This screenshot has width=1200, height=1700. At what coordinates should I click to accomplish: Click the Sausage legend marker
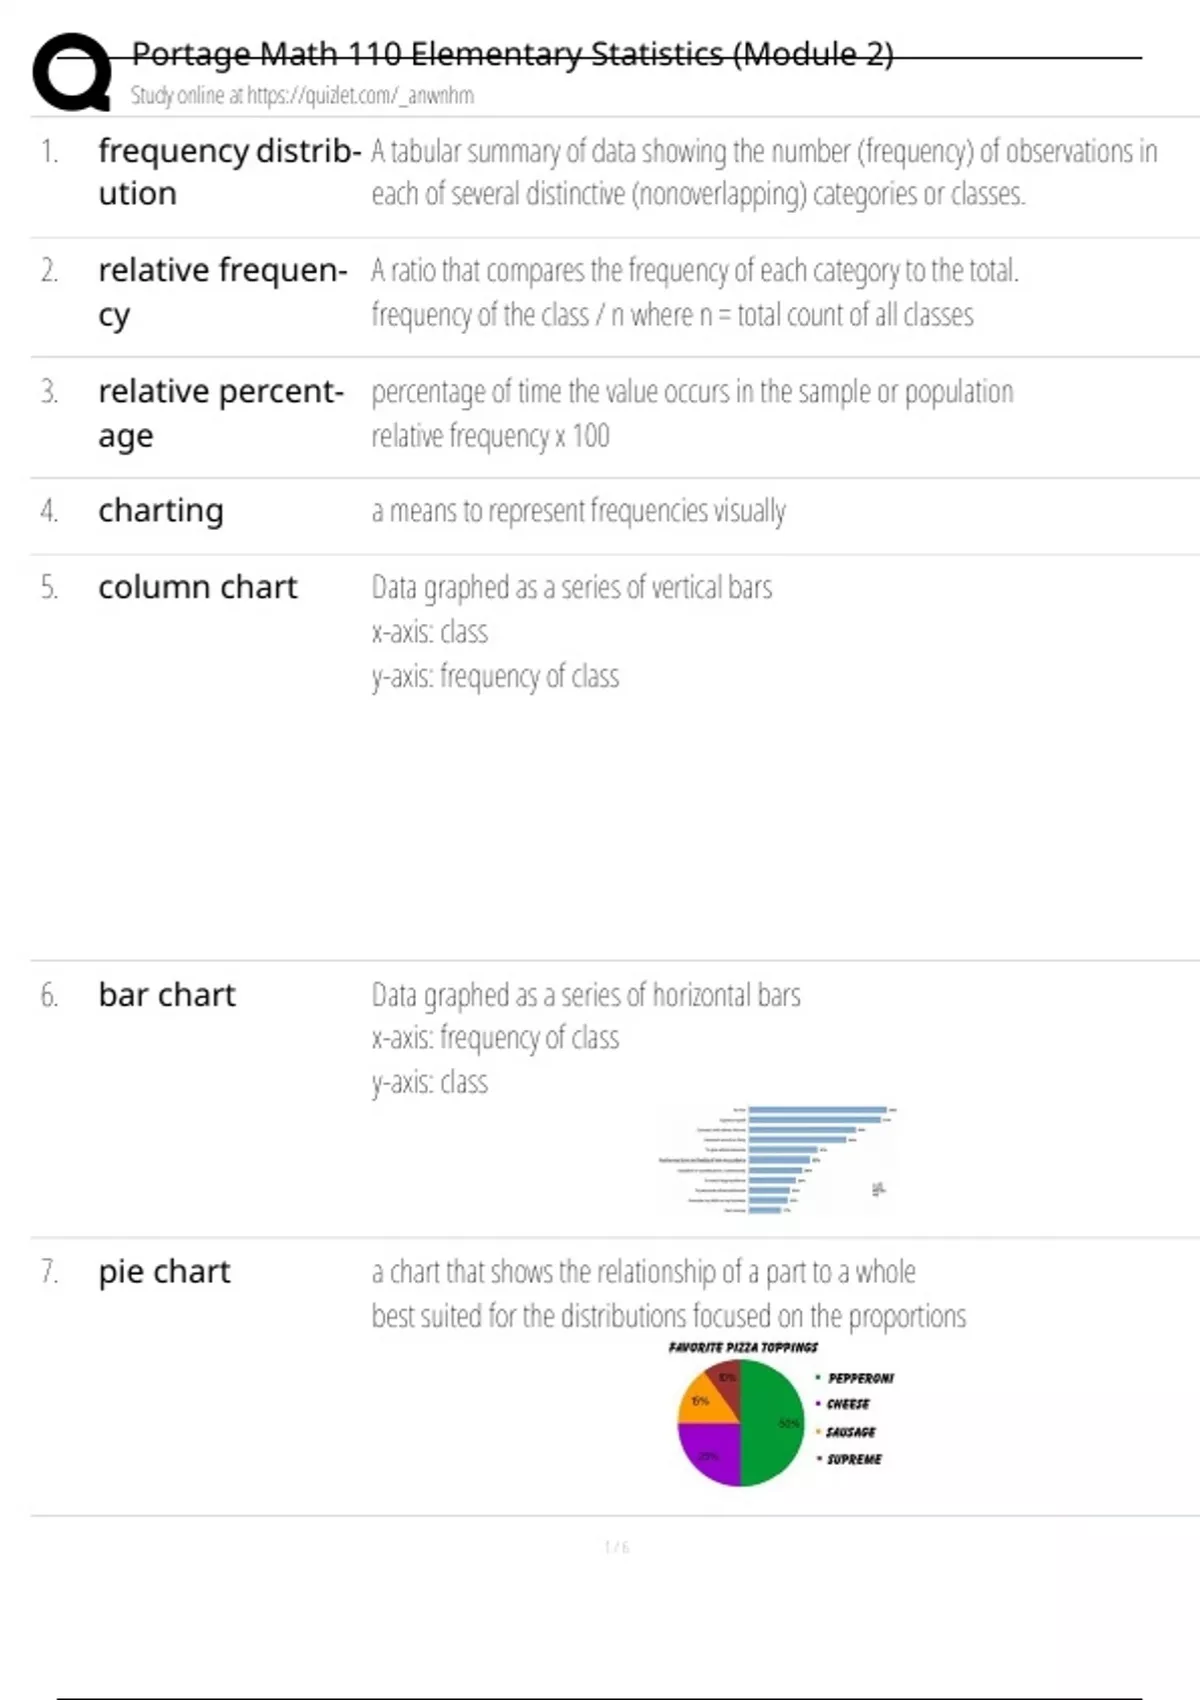click(x=819, y=1432)
